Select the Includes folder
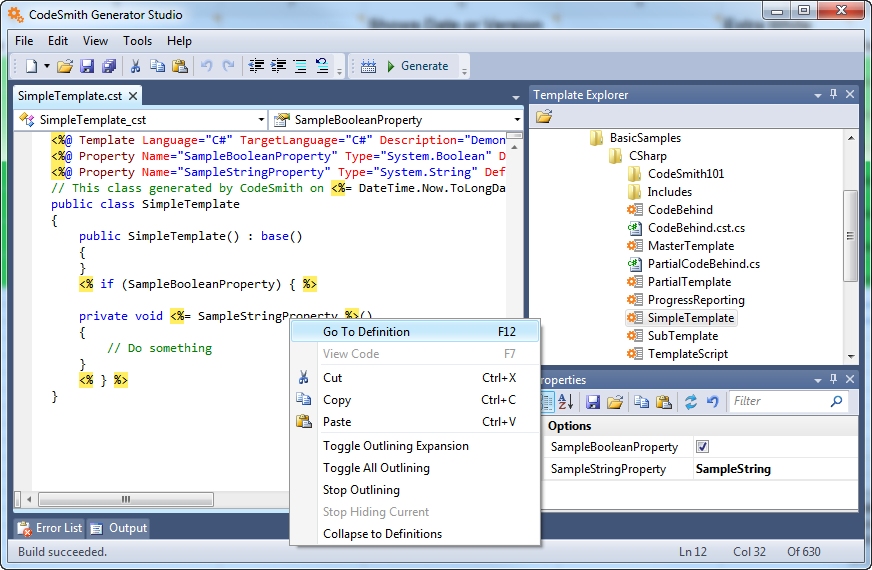872x570 pixels. pos(670,192)
